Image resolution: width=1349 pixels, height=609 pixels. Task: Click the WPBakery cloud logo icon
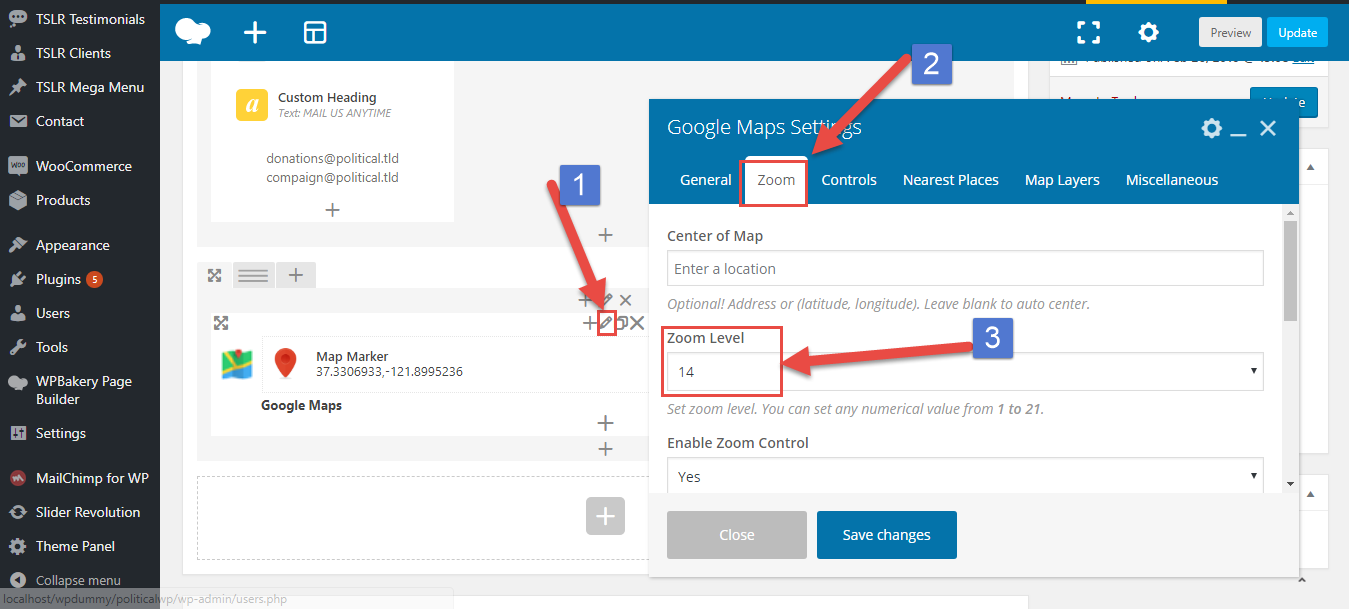tap(192, 32)
